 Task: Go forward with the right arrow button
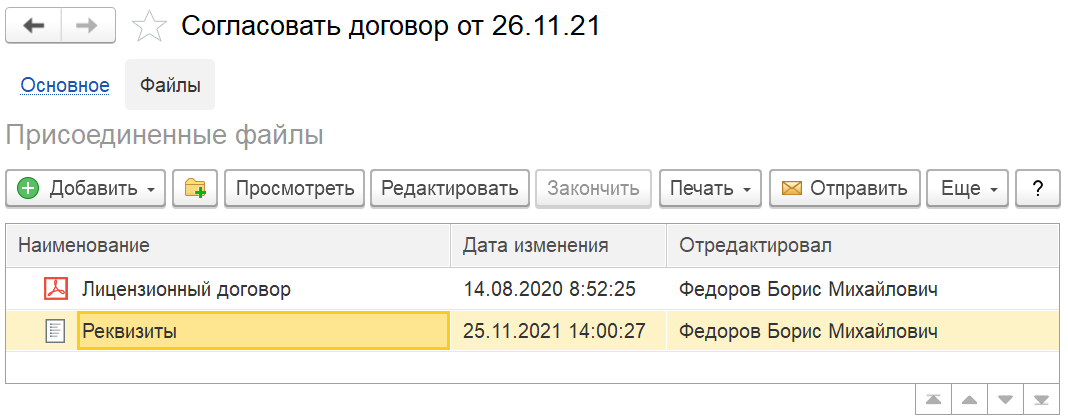(89, 27)
